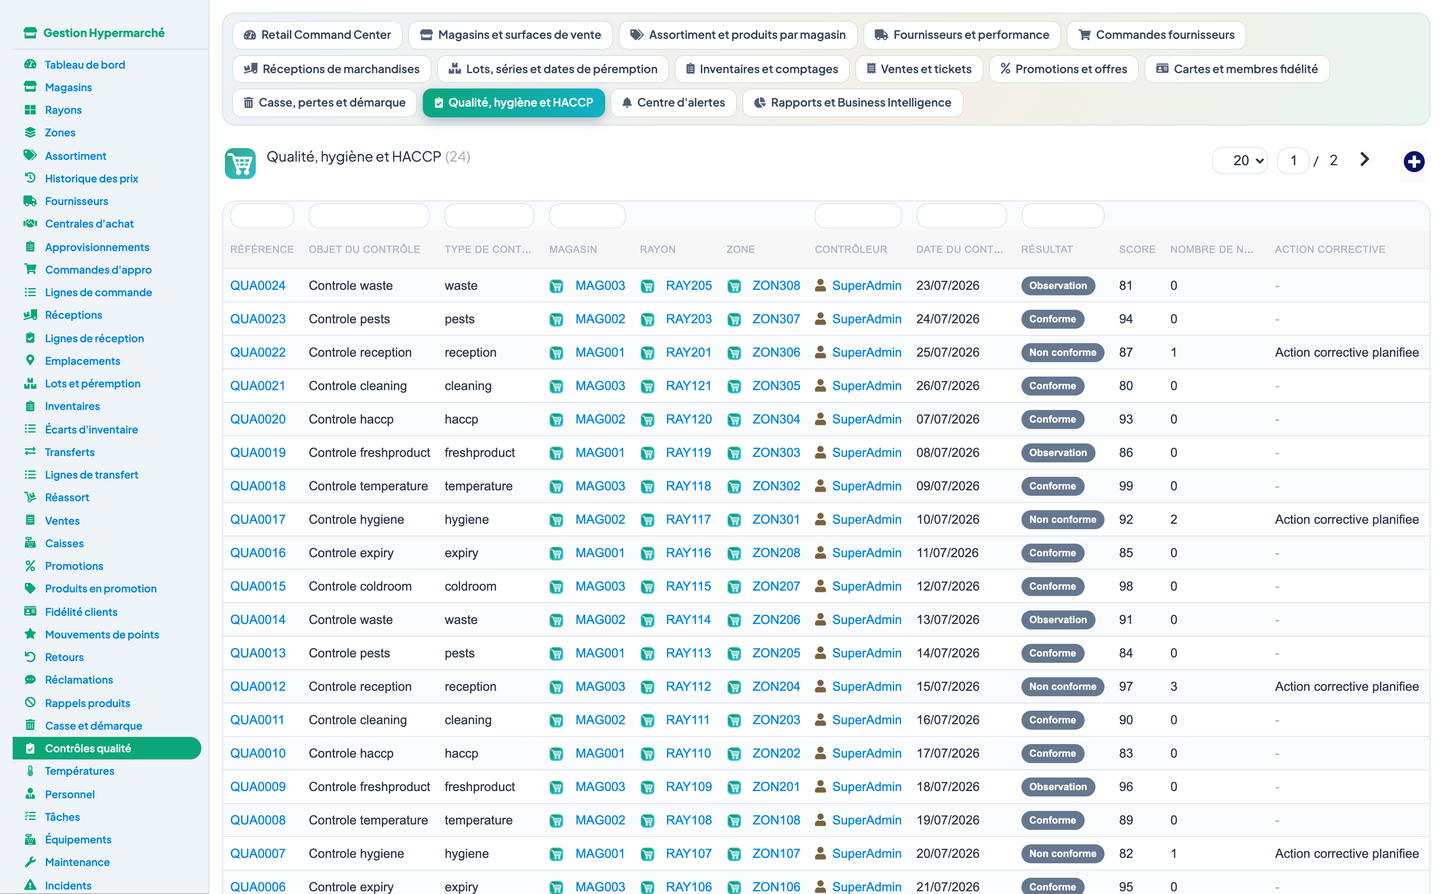Click the Magasins sidebar icon
The image size is (1445, 894).
coord(30,87)
